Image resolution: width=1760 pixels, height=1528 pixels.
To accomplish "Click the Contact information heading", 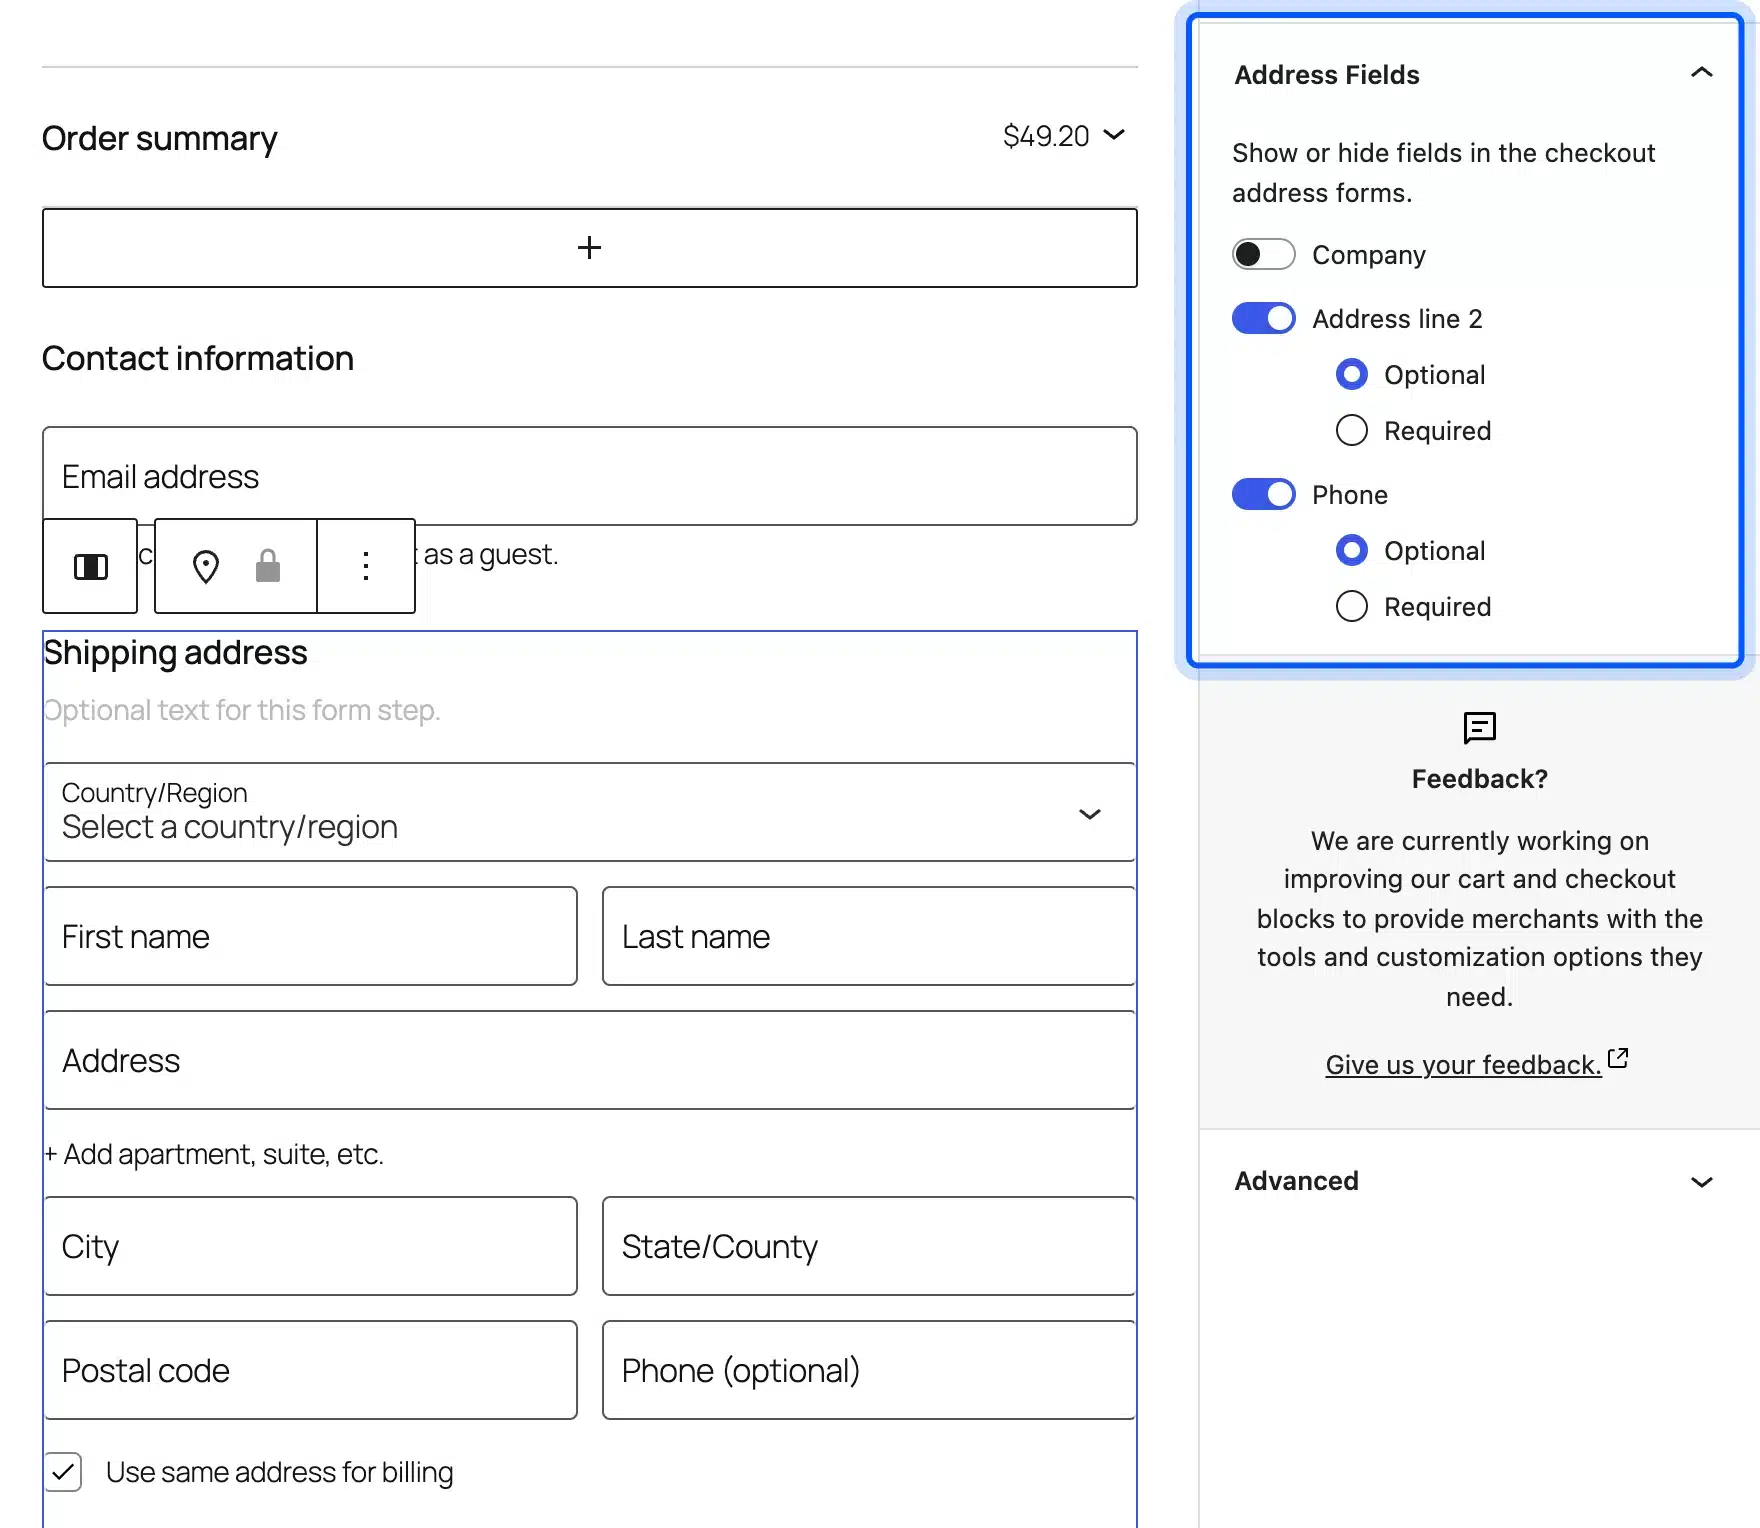I will (x=198, y=358).
